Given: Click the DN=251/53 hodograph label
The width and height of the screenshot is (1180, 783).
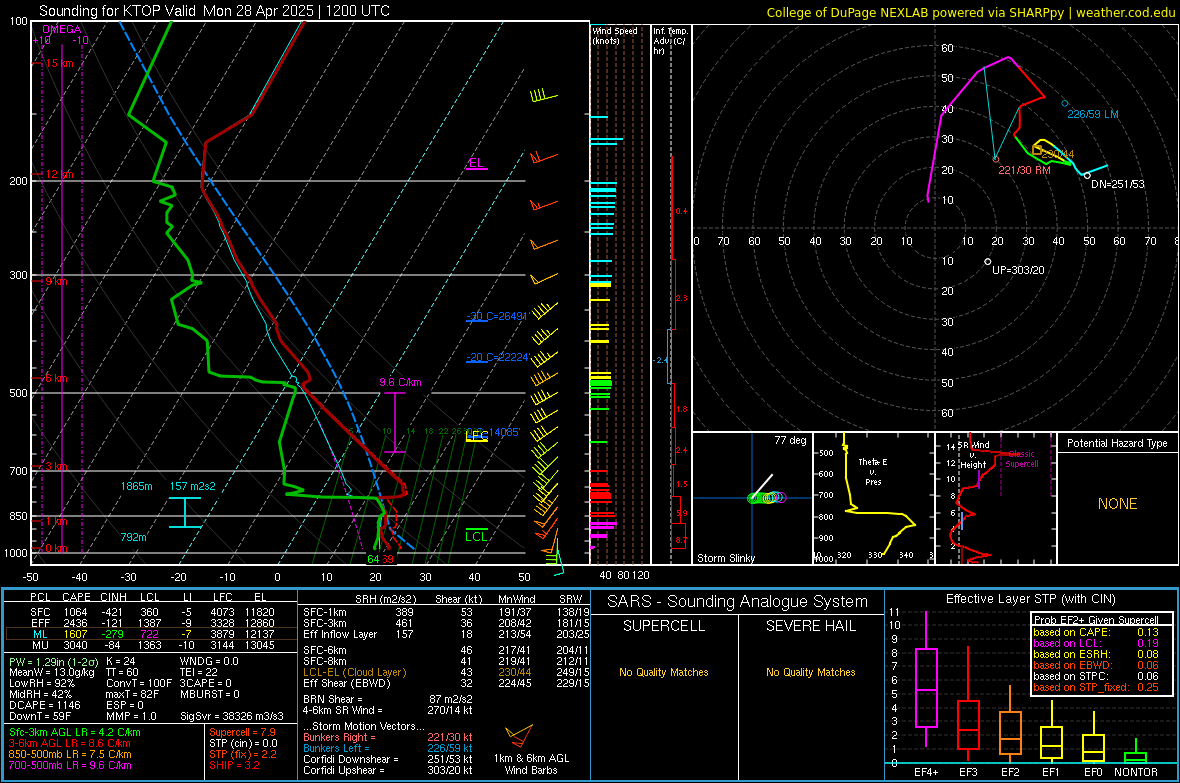Looking at the screenshot, I should pos(1118,184).
